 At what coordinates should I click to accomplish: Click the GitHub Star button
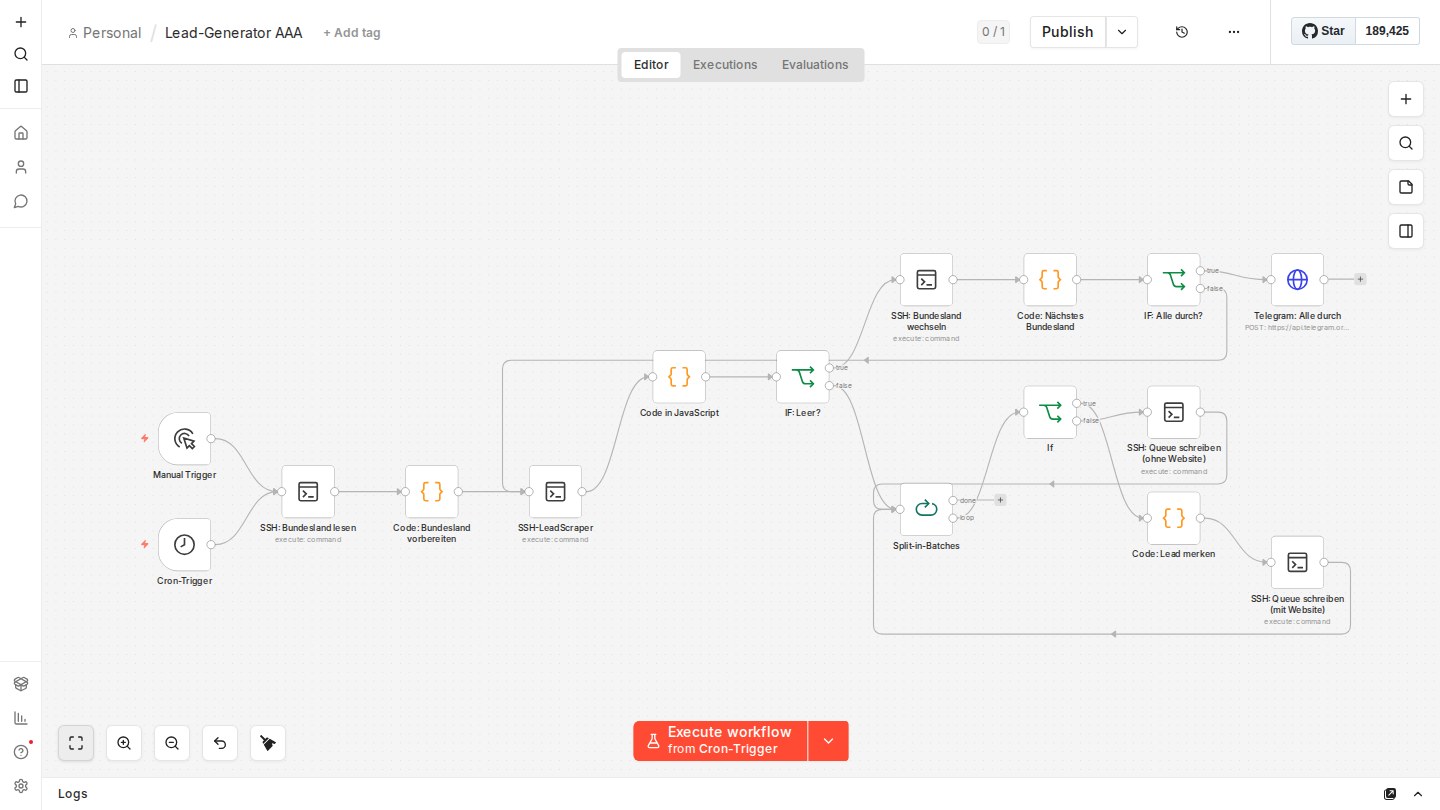[1323, 31]
